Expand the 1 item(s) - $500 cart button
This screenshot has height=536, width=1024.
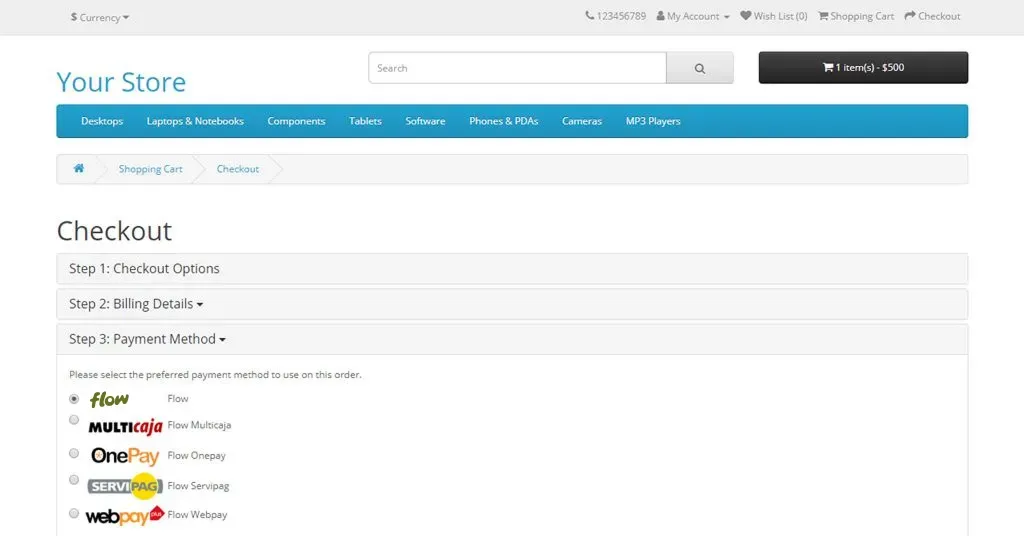pos(863,68)
